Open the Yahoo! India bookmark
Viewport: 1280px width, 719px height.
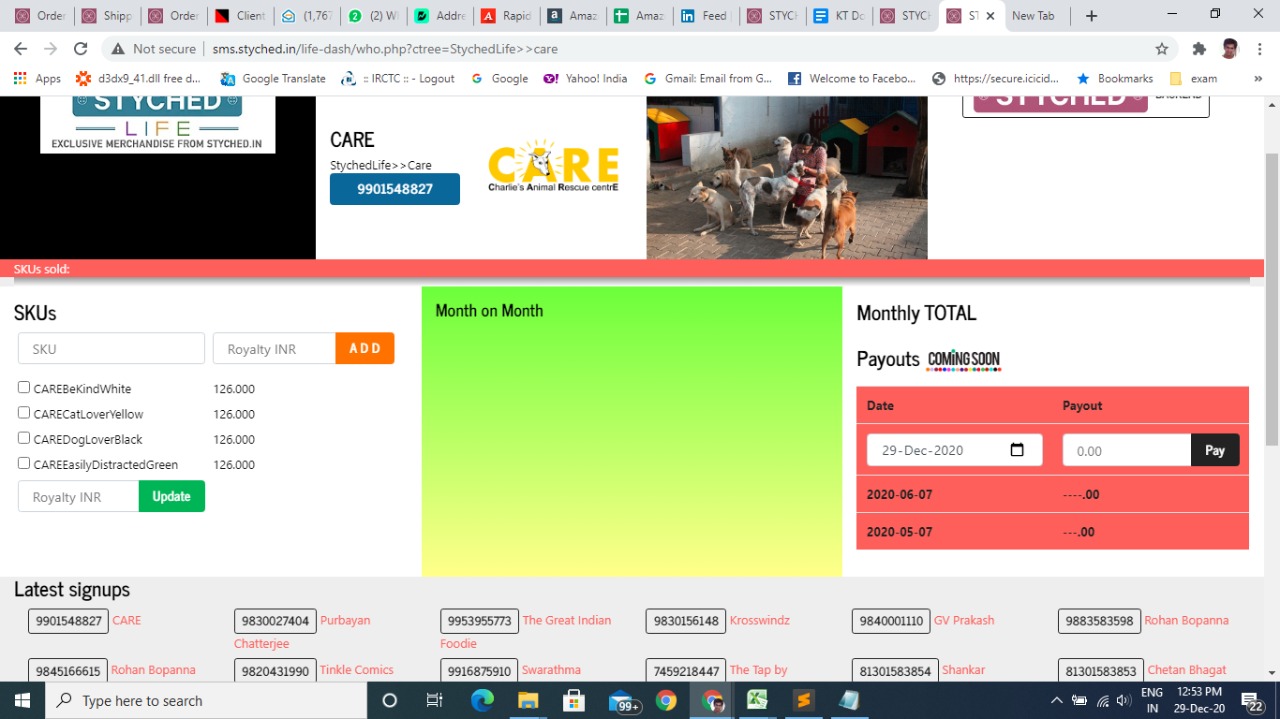point(585,78)
